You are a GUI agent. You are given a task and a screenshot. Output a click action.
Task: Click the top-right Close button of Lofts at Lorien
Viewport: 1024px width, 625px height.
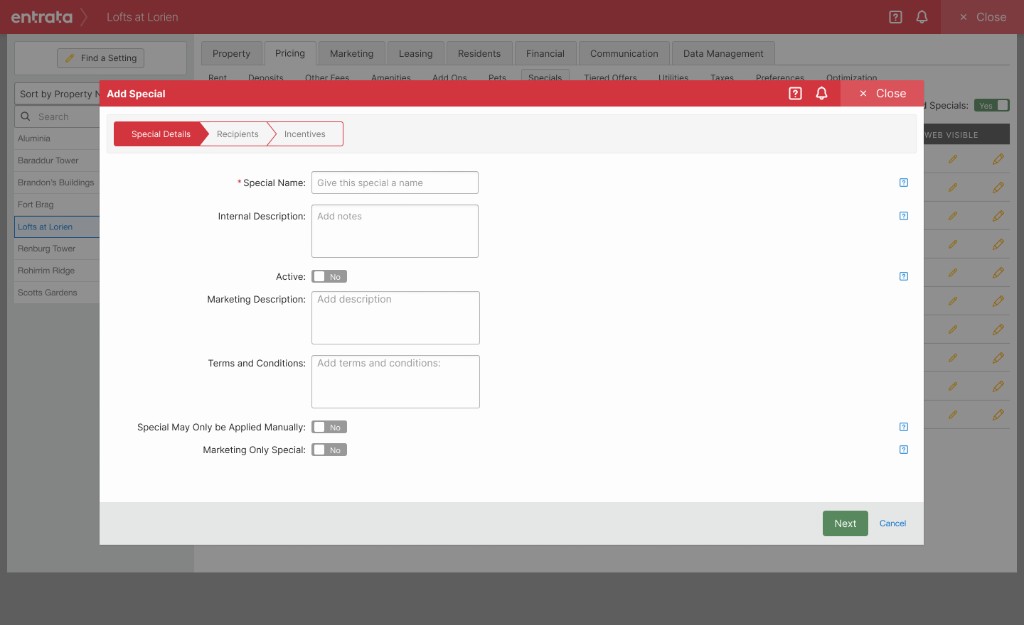pyautogui.click(x=982, y=17)
